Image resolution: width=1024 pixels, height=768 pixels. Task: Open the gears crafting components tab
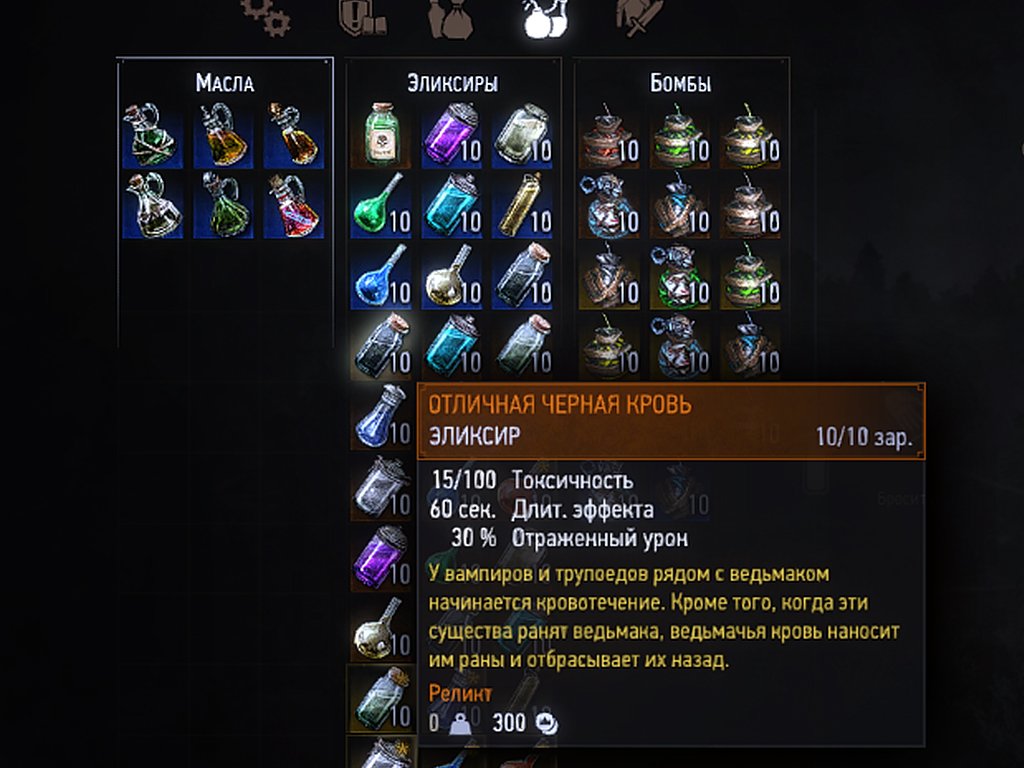tap(265, 16)
